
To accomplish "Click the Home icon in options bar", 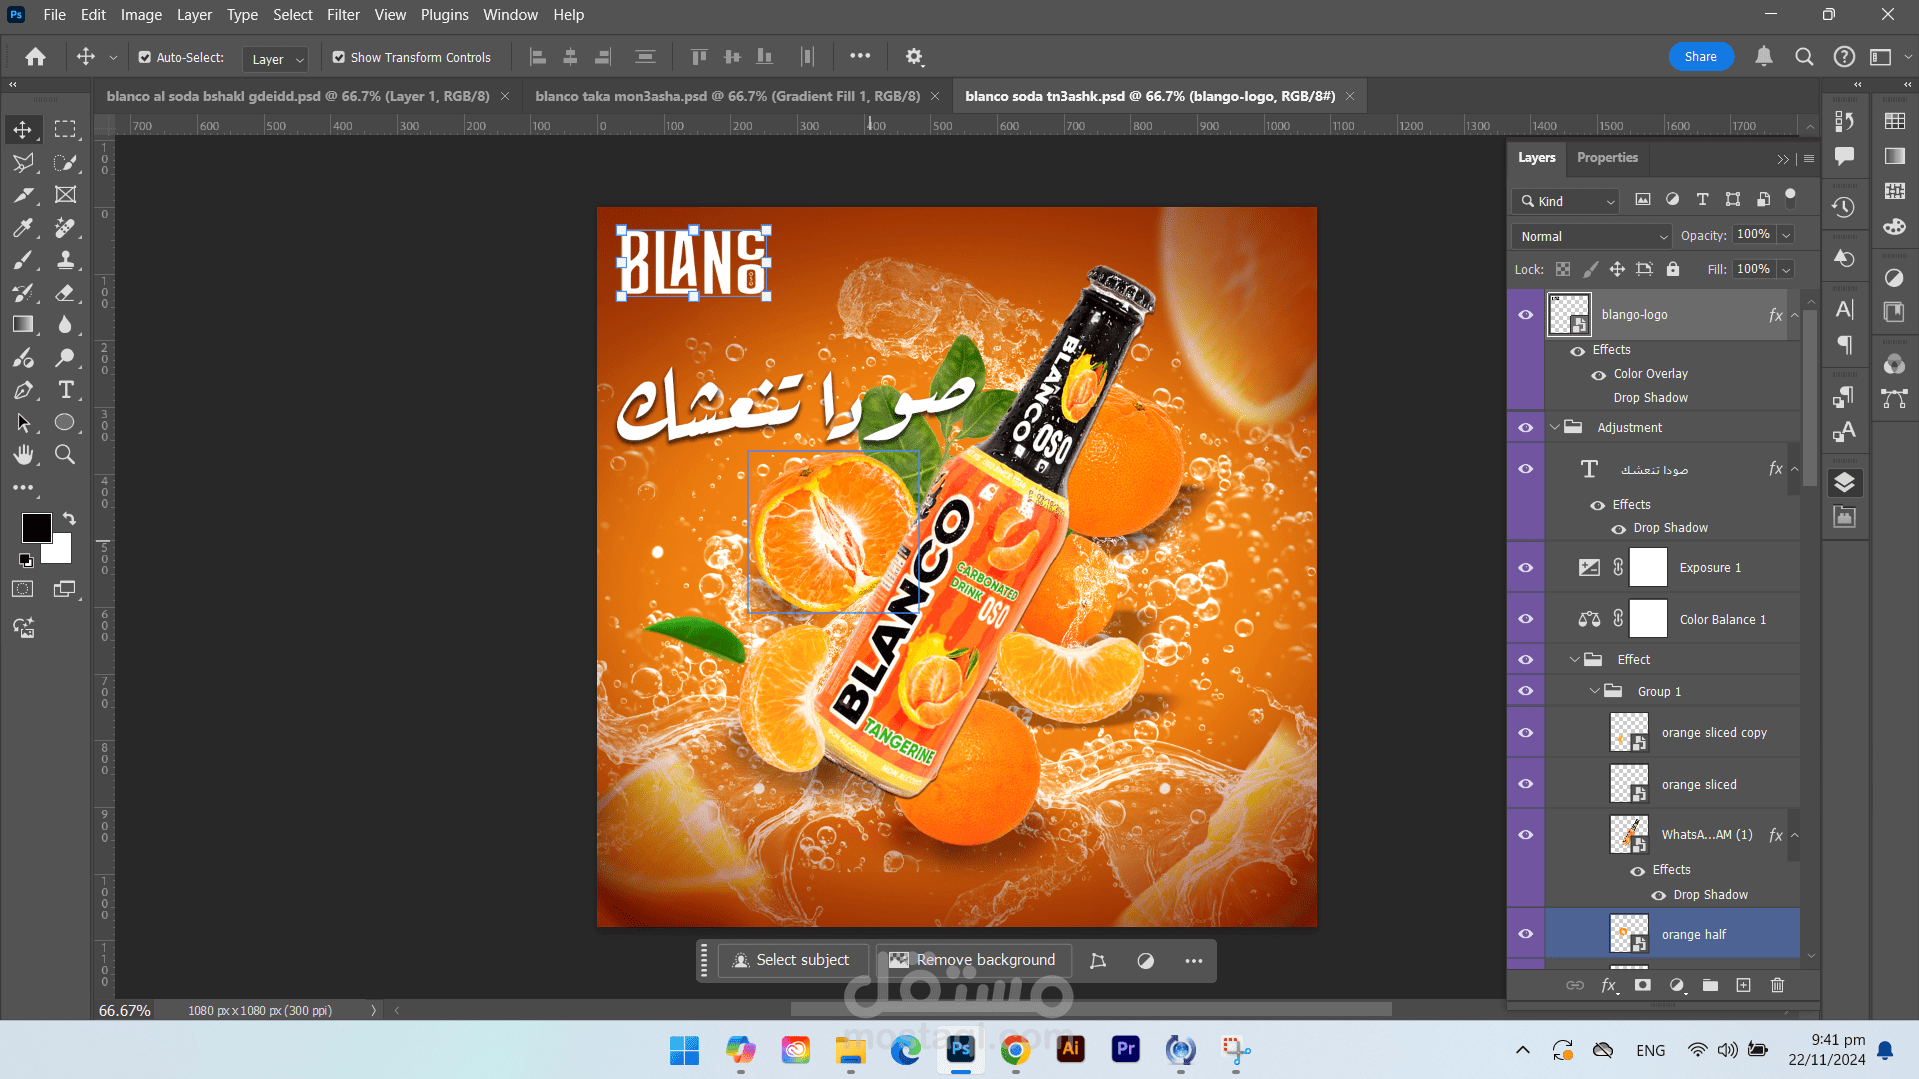I will click(35, 57).
